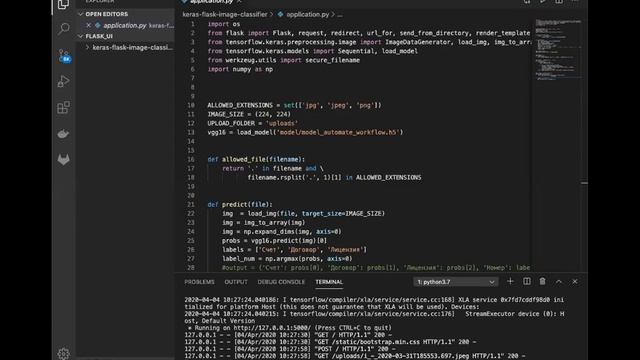The image size is (640, 360).
Task: Select terminal in '1: python3.7' dropdown
Action: [x=456, y=282]
